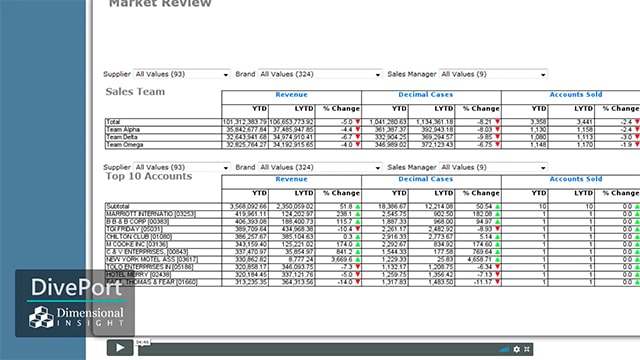The image size is (640, 360).
Task: Open Supplier dropdown above Sales Team
Action: point(182,74)
